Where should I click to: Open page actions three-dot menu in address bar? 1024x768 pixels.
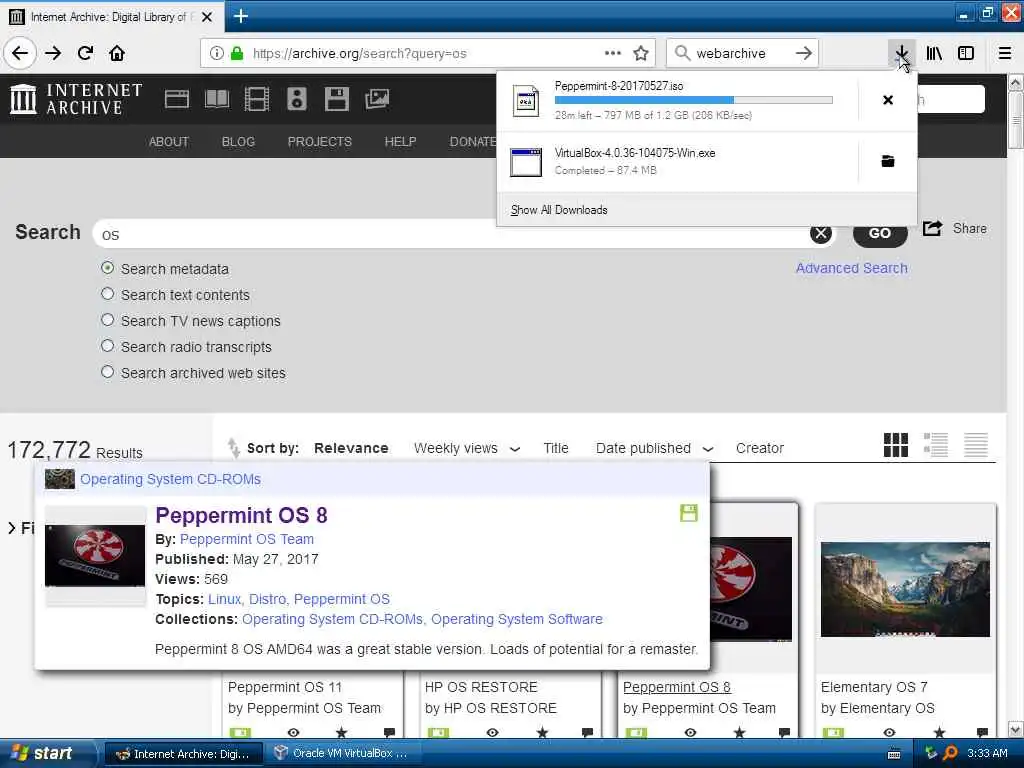click(613, 53)
